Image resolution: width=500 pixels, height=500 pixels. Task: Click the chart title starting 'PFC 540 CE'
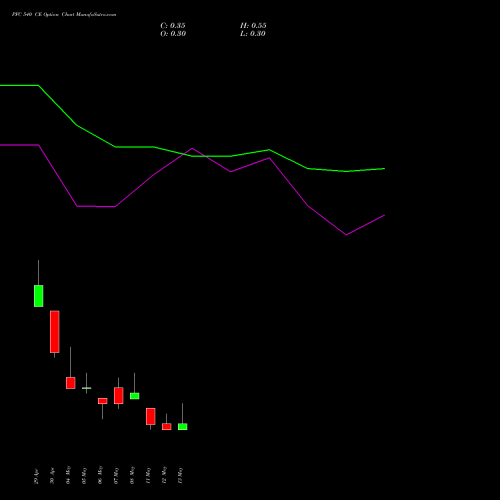64,15
